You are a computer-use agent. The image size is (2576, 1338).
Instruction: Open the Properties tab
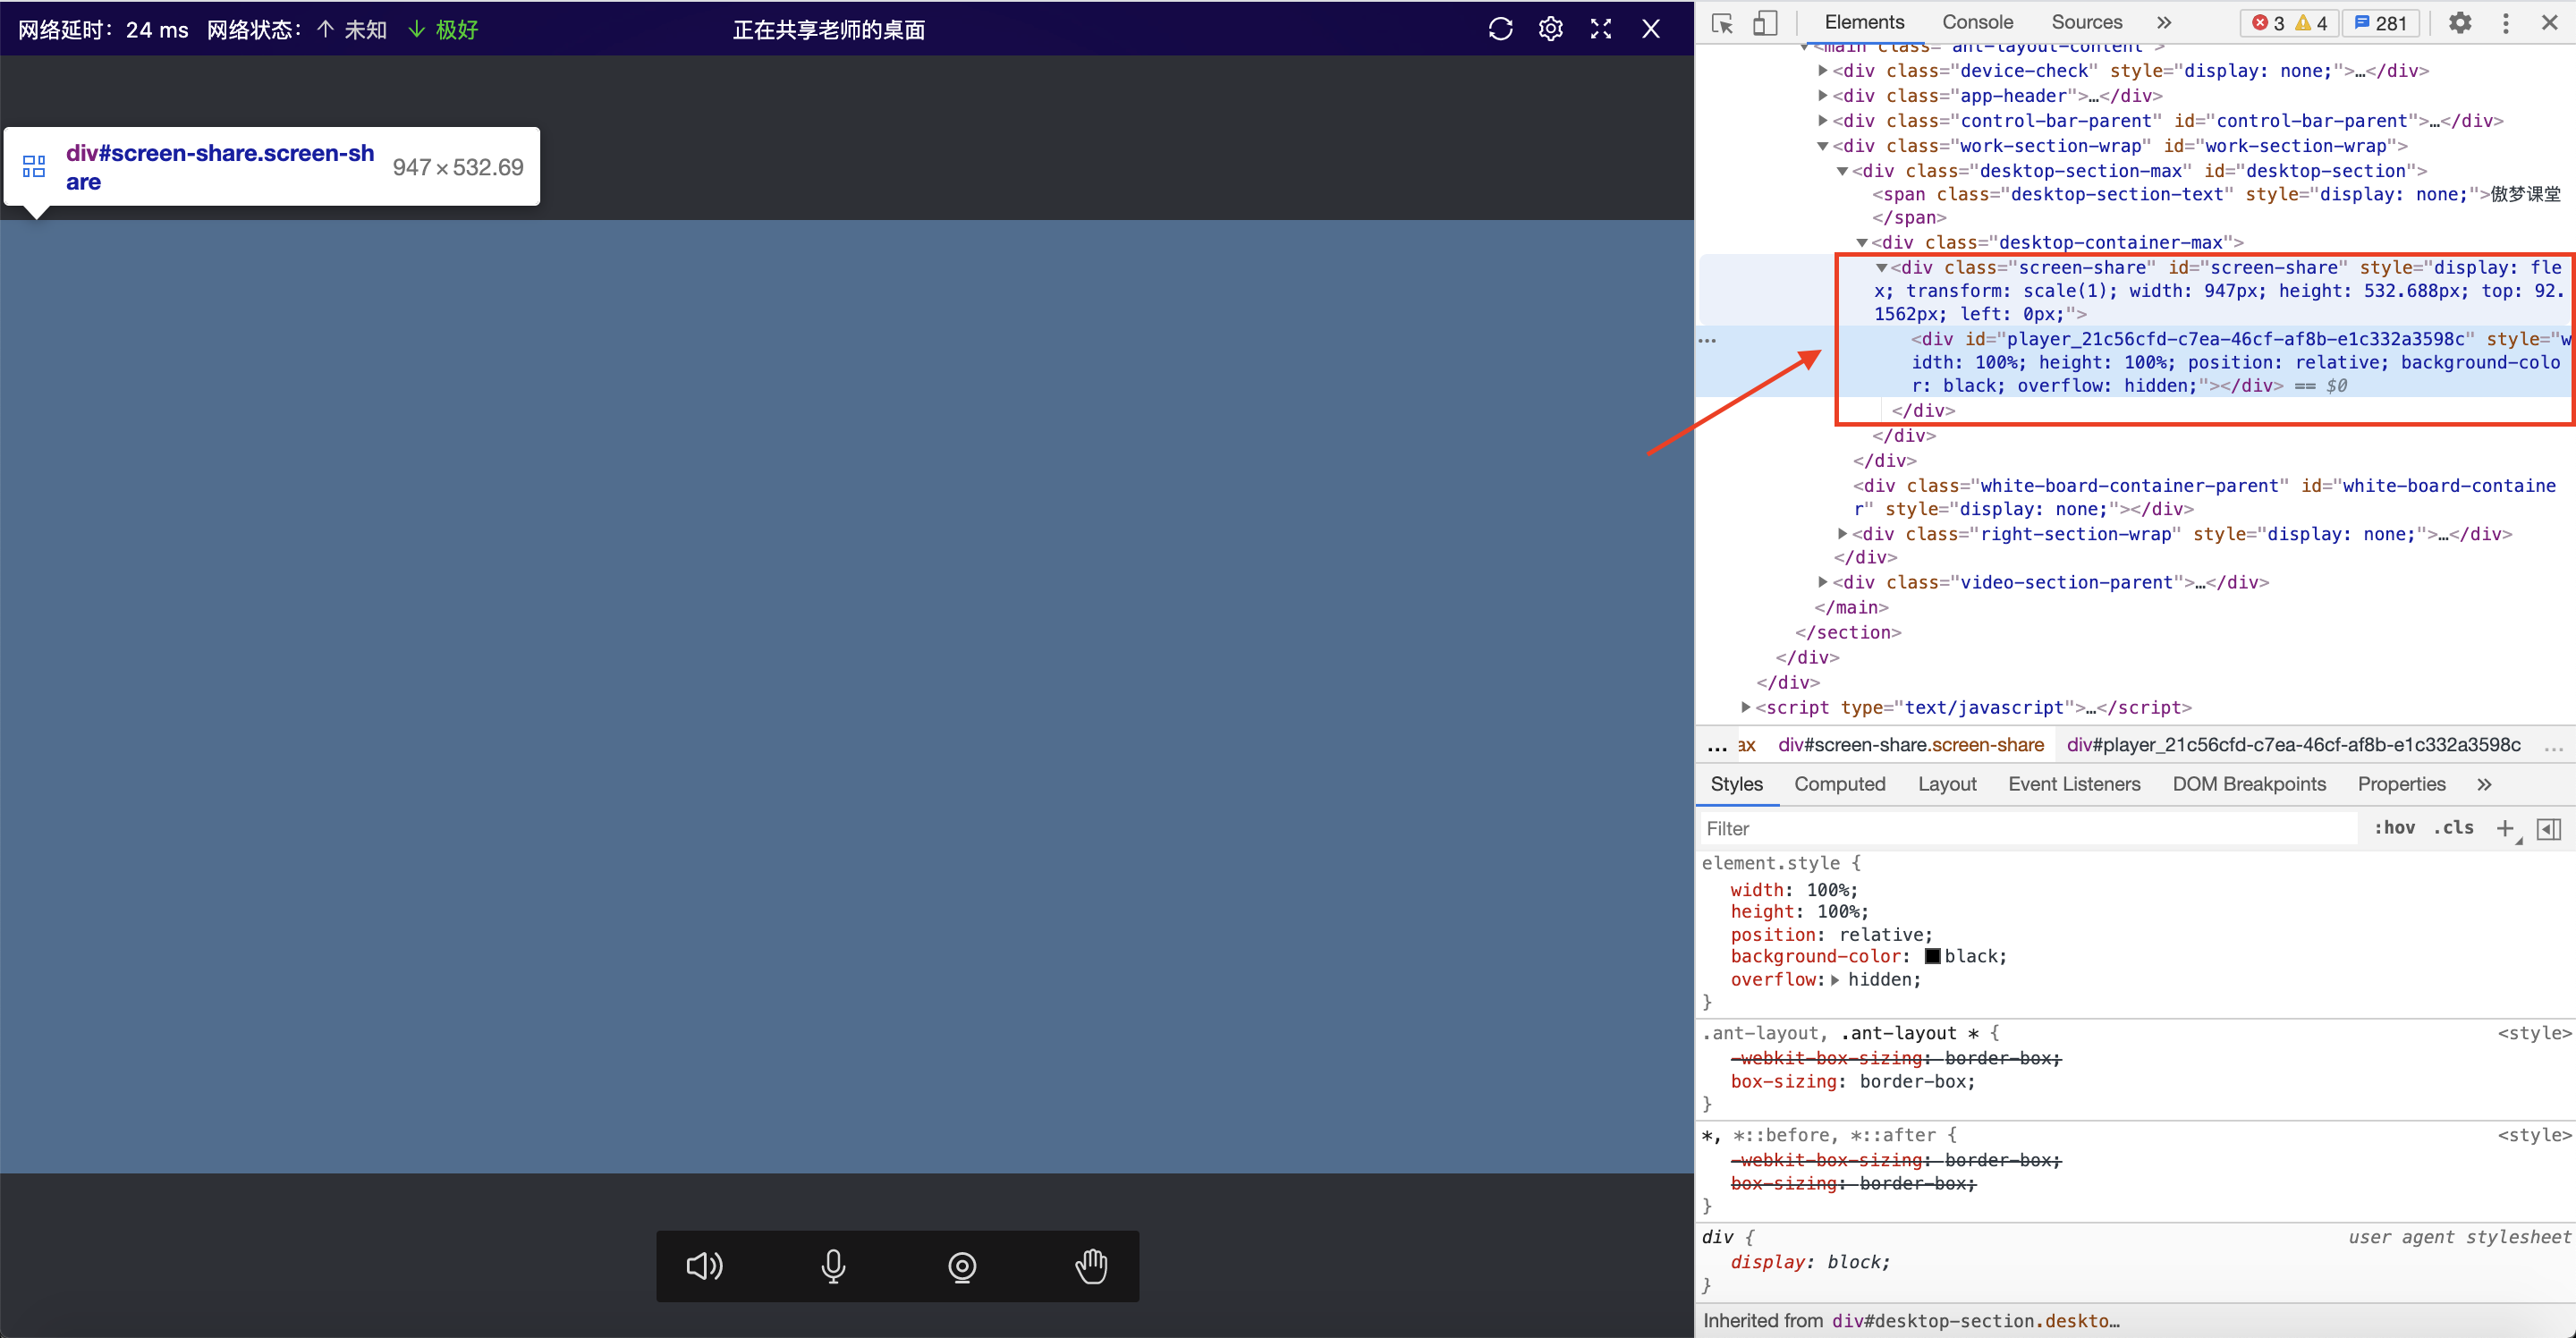(x=2400, y=784)
